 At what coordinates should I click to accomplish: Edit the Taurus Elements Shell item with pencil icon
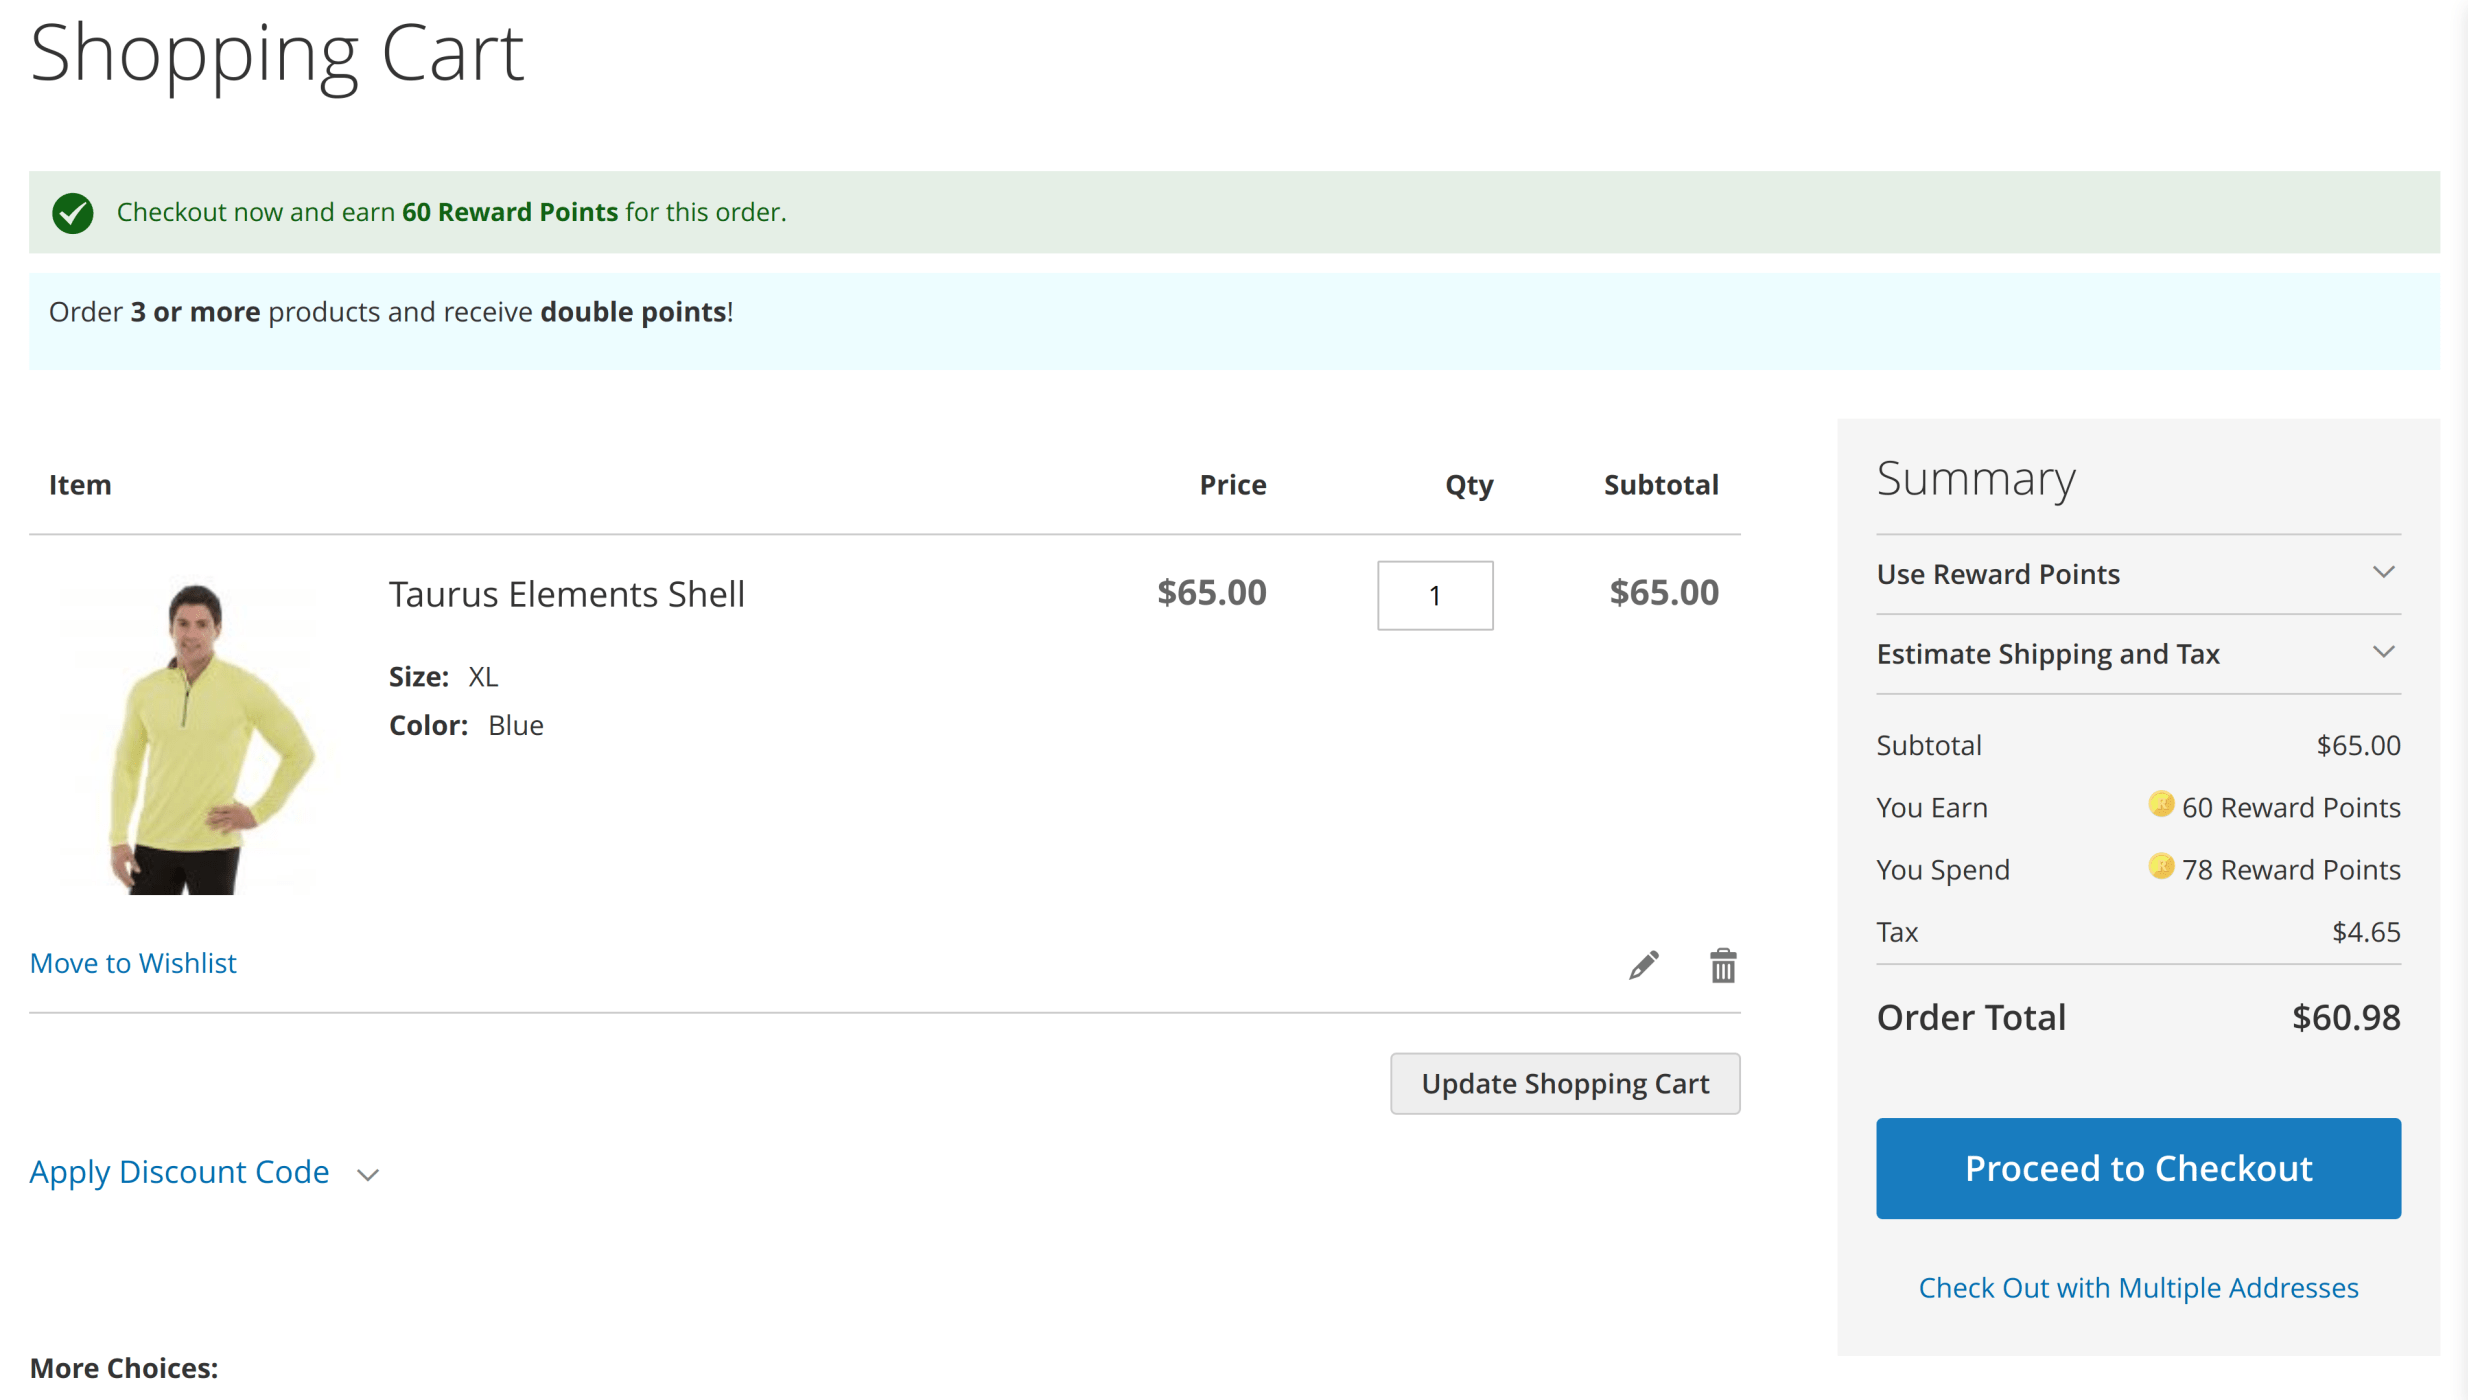pos(1643,965)
